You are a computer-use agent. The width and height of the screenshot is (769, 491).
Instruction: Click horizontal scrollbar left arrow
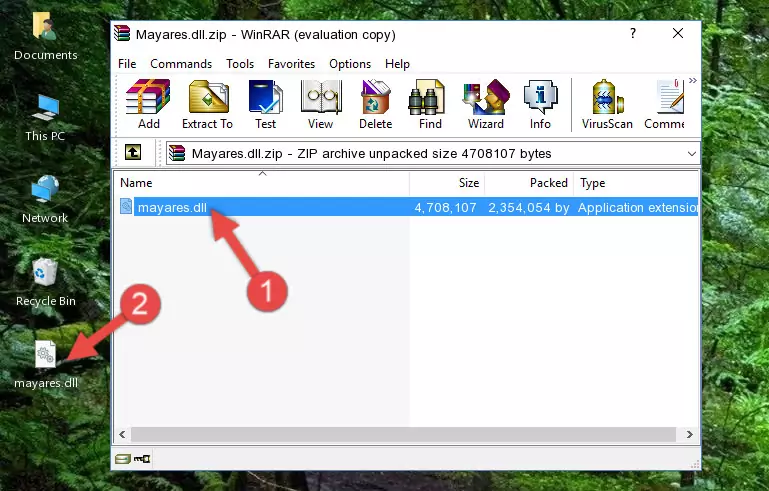tap(122, 434)
